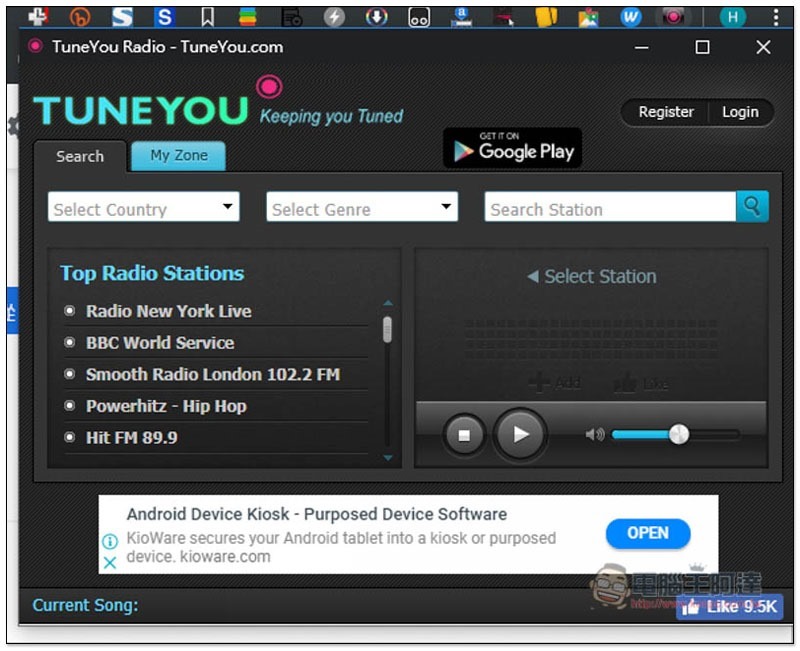Focus the Search Station input field
This screenshot has width=800, height=651.
tap(610, 208)
